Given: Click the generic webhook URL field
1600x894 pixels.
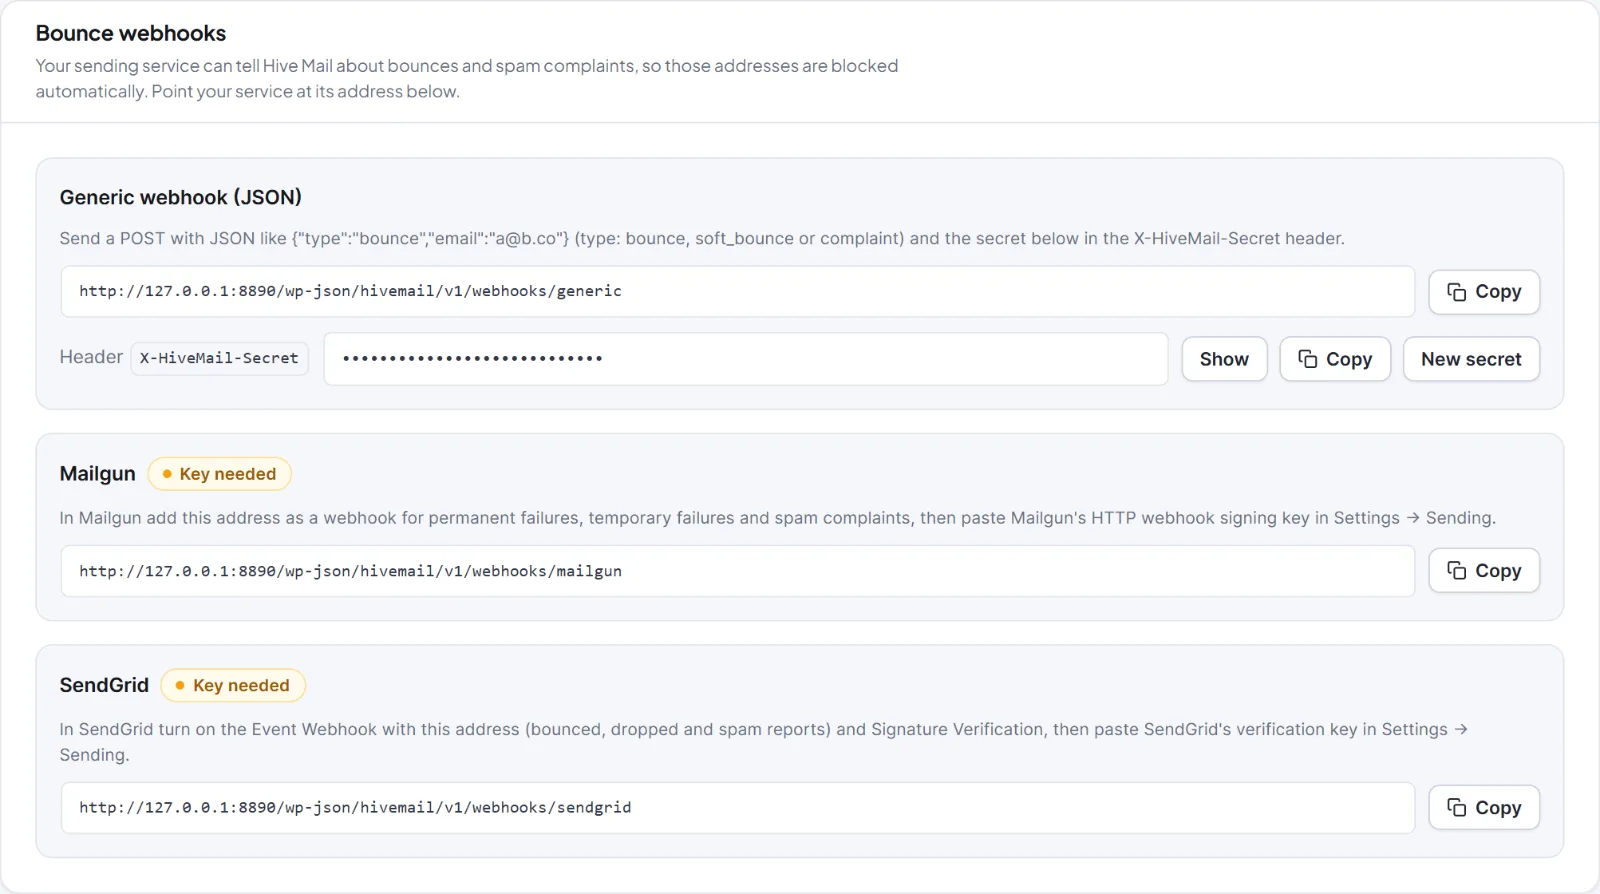Looking at the screenshot, I should 738,291.
